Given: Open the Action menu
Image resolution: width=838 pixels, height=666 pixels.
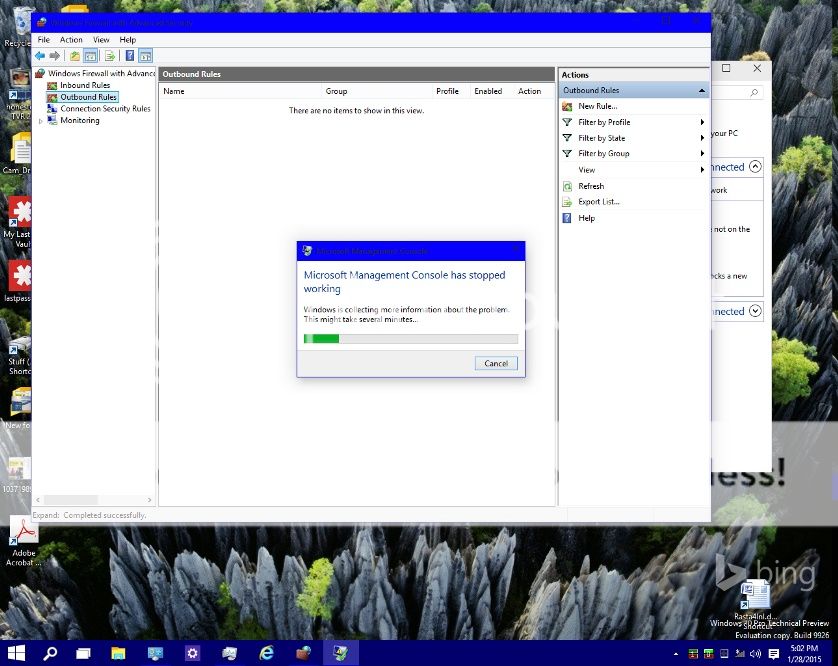Looking at the screenshot, I should pos(71,40).
